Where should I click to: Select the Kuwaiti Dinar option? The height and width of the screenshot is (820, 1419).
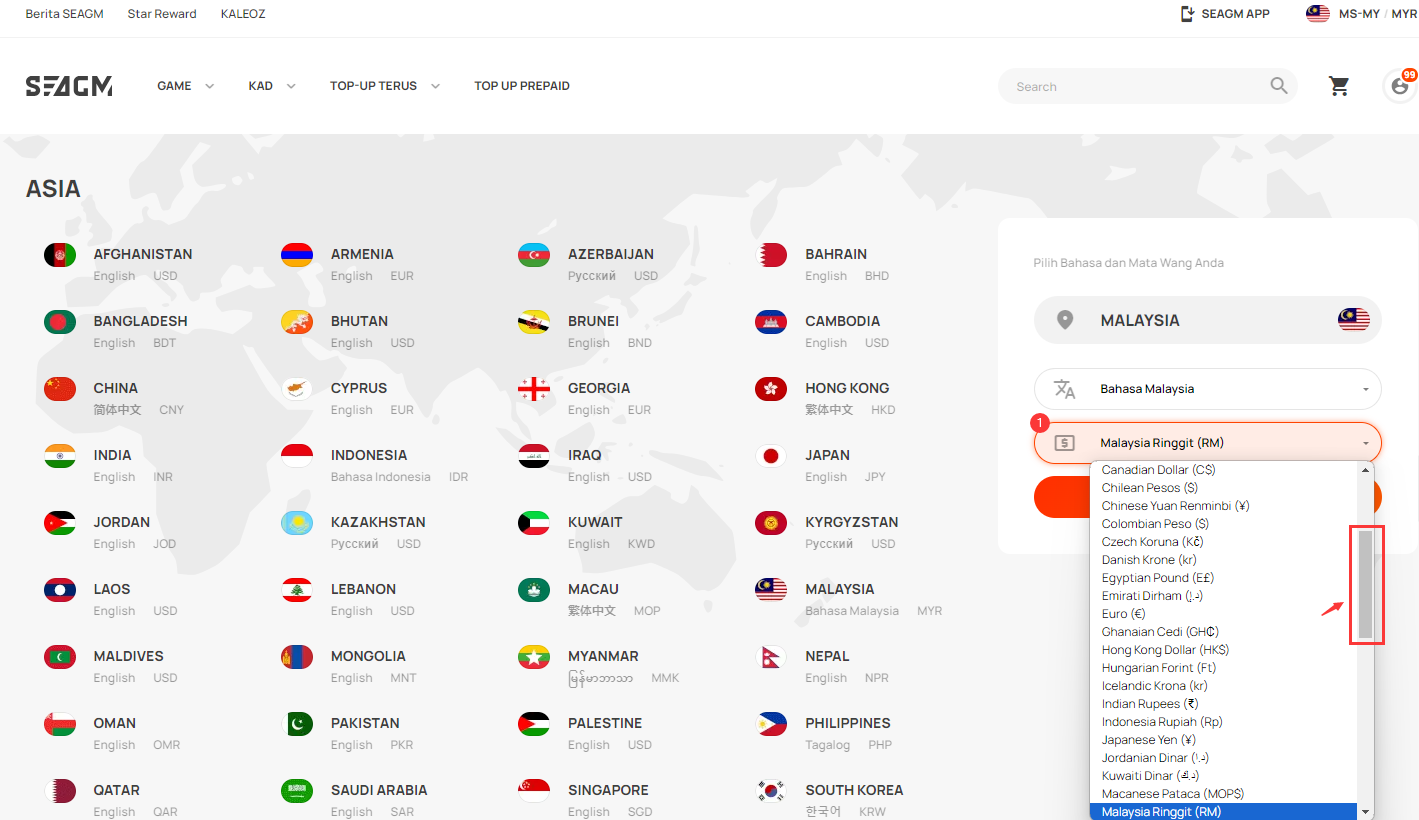1223,776
